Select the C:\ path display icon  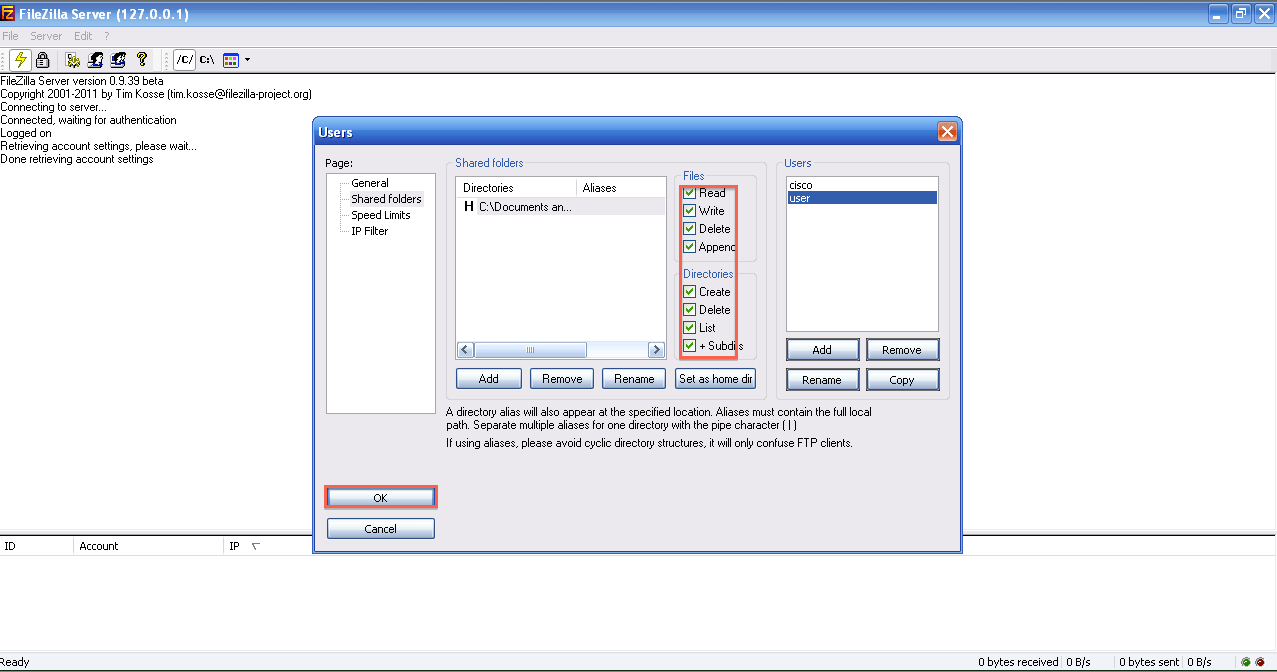coord(207,60)
